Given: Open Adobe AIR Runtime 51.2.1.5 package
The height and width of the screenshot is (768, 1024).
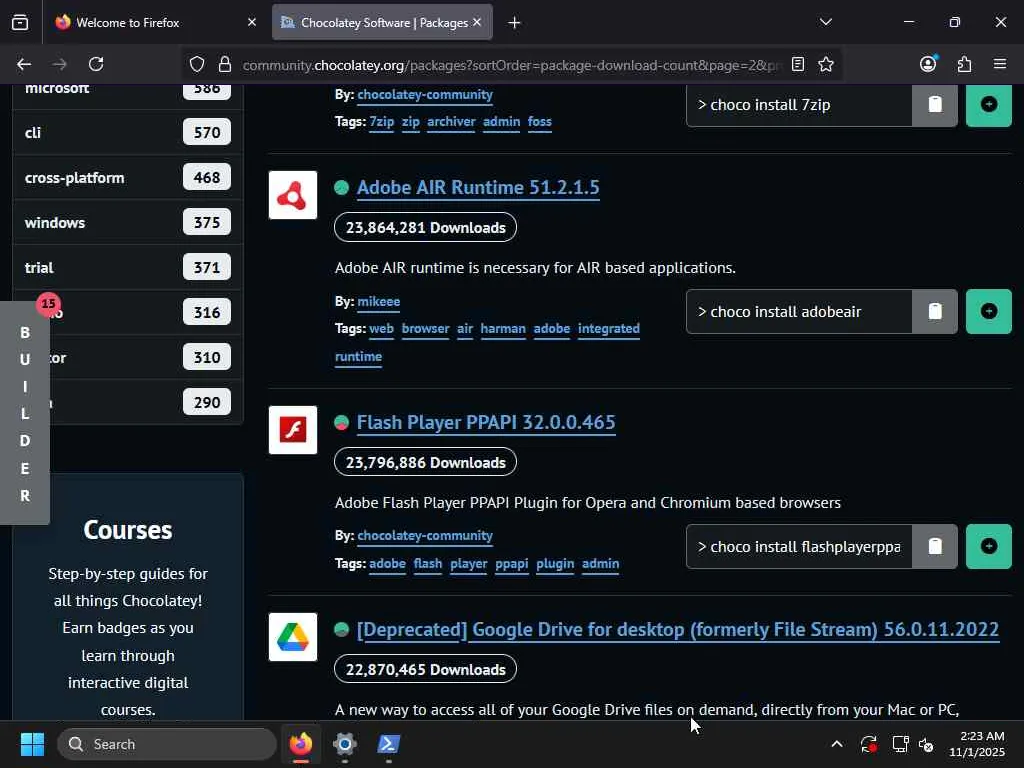Looking at the screenshot, I should 477,187.
